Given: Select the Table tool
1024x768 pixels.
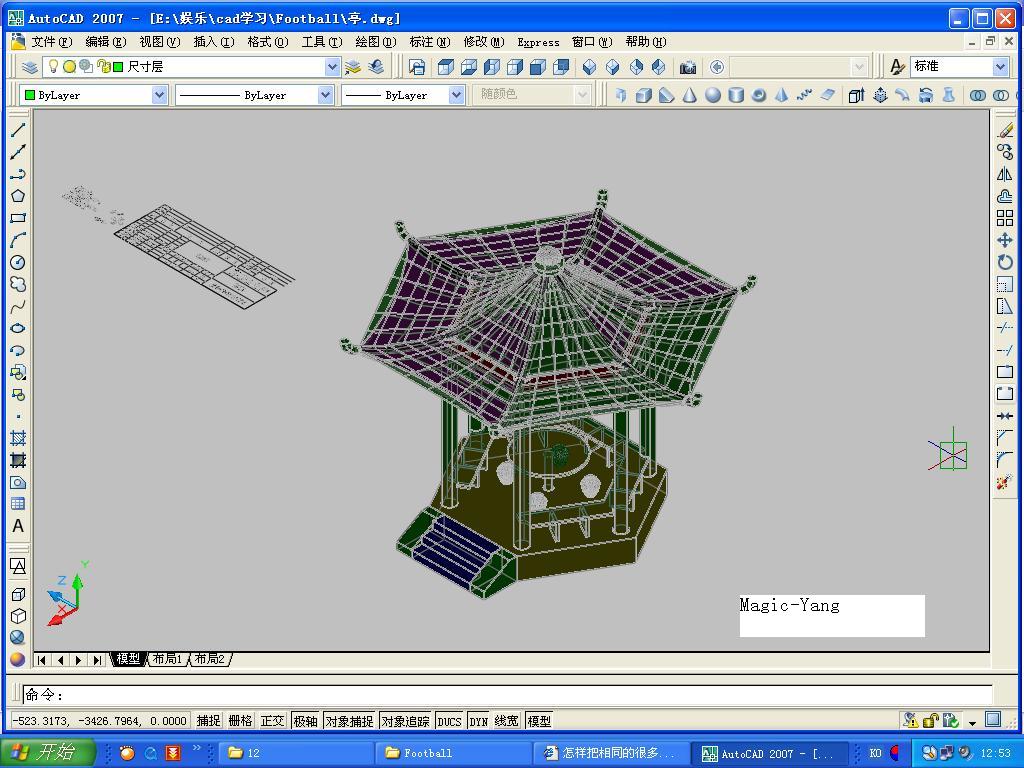Looking at the screenshot, I should pos(18,504).
